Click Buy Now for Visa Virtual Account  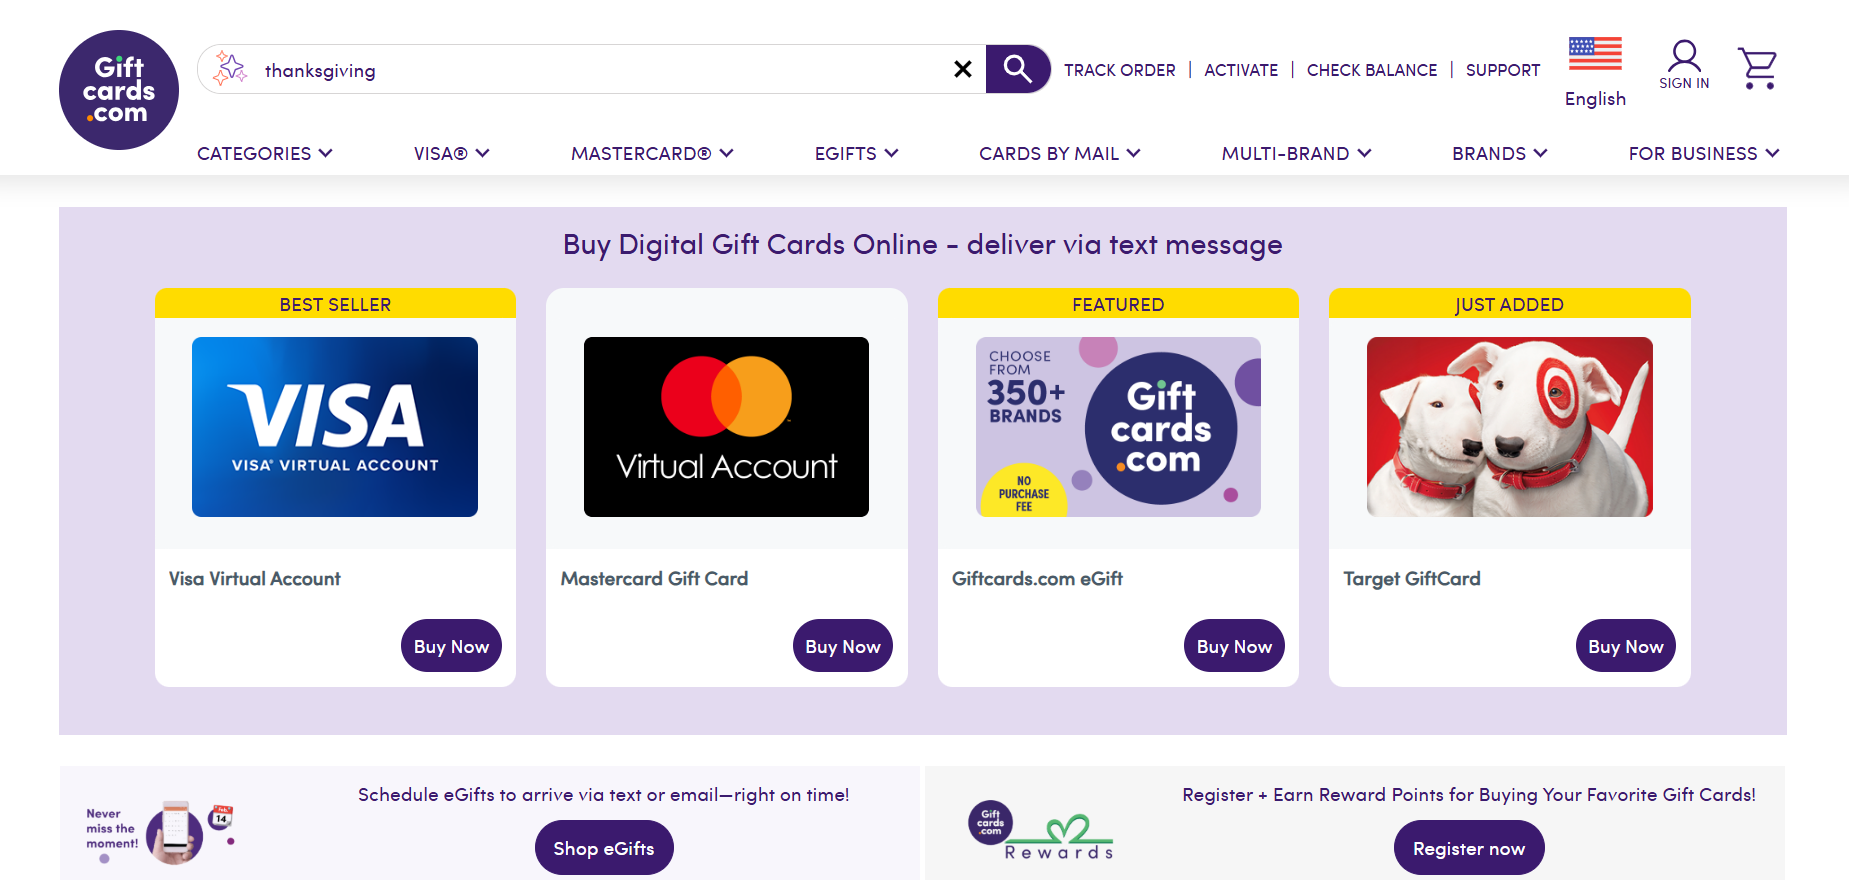[451, 646]
